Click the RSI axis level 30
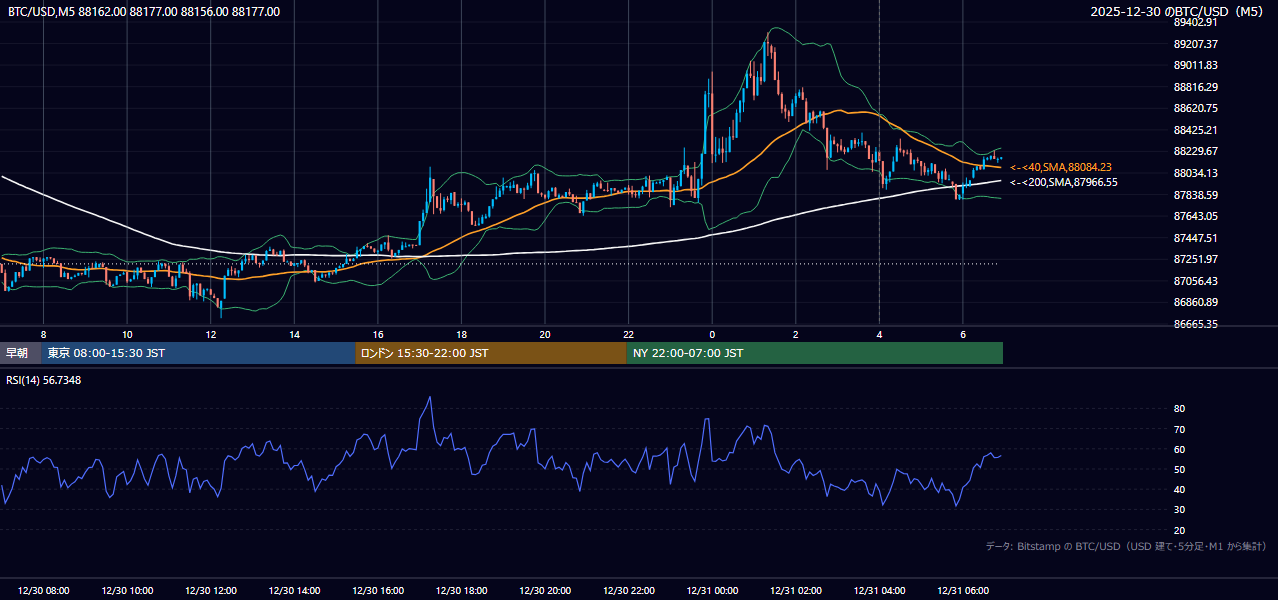The image size is (1278, 600). pyautogui.click(x=1179, y=510)
